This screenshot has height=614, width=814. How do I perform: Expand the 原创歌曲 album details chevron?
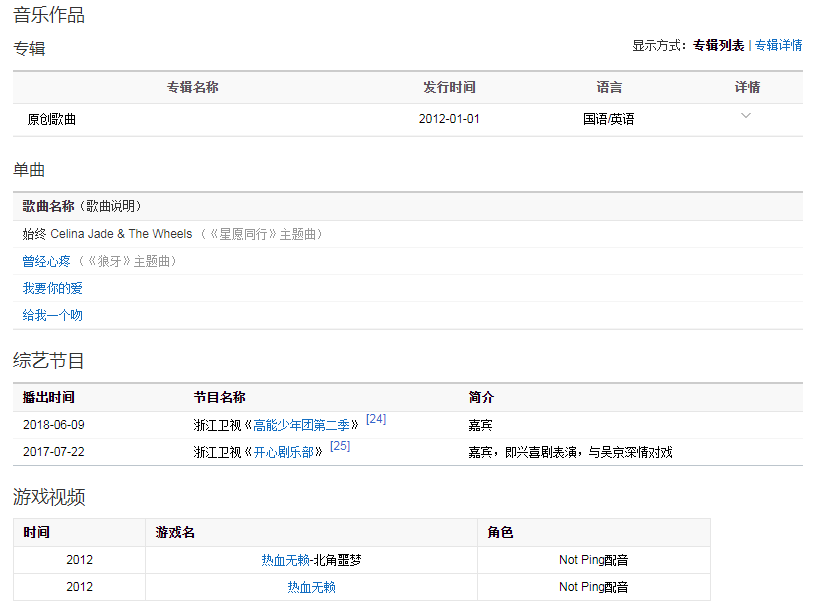coord(745,116)
